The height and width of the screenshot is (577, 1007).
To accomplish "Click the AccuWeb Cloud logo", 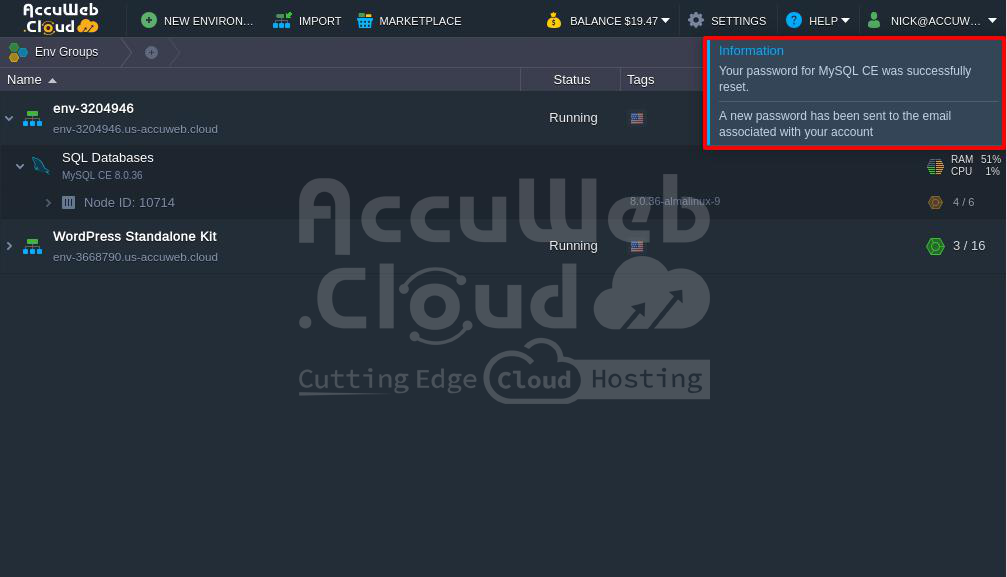I will point(61,19).
